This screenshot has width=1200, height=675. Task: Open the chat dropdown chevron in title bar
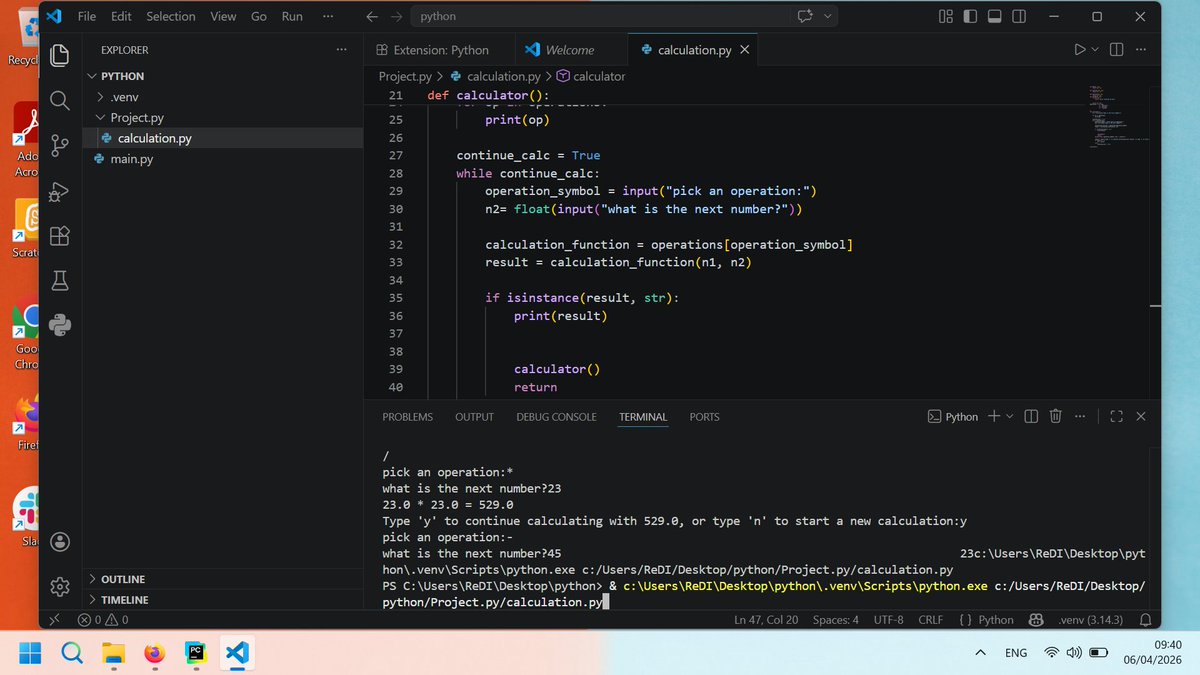click(827, 16)
